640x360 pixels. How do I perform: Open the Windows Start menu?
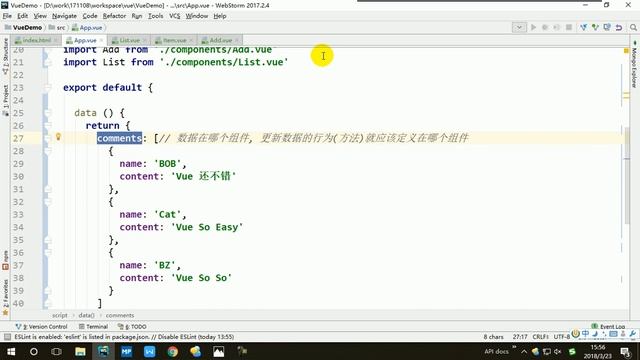click(11, 351)
